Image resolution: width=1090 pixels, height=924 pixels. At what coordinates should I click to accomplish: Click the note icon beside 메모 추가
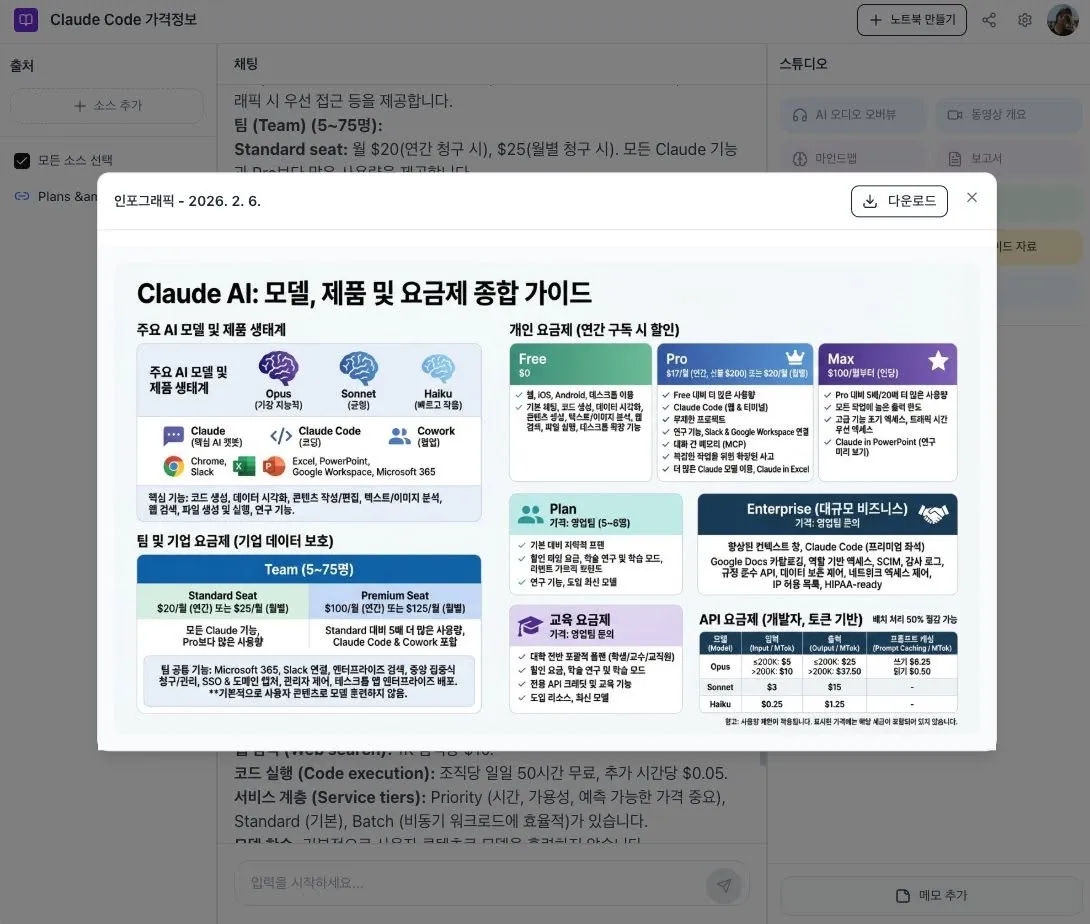(903, 895)
